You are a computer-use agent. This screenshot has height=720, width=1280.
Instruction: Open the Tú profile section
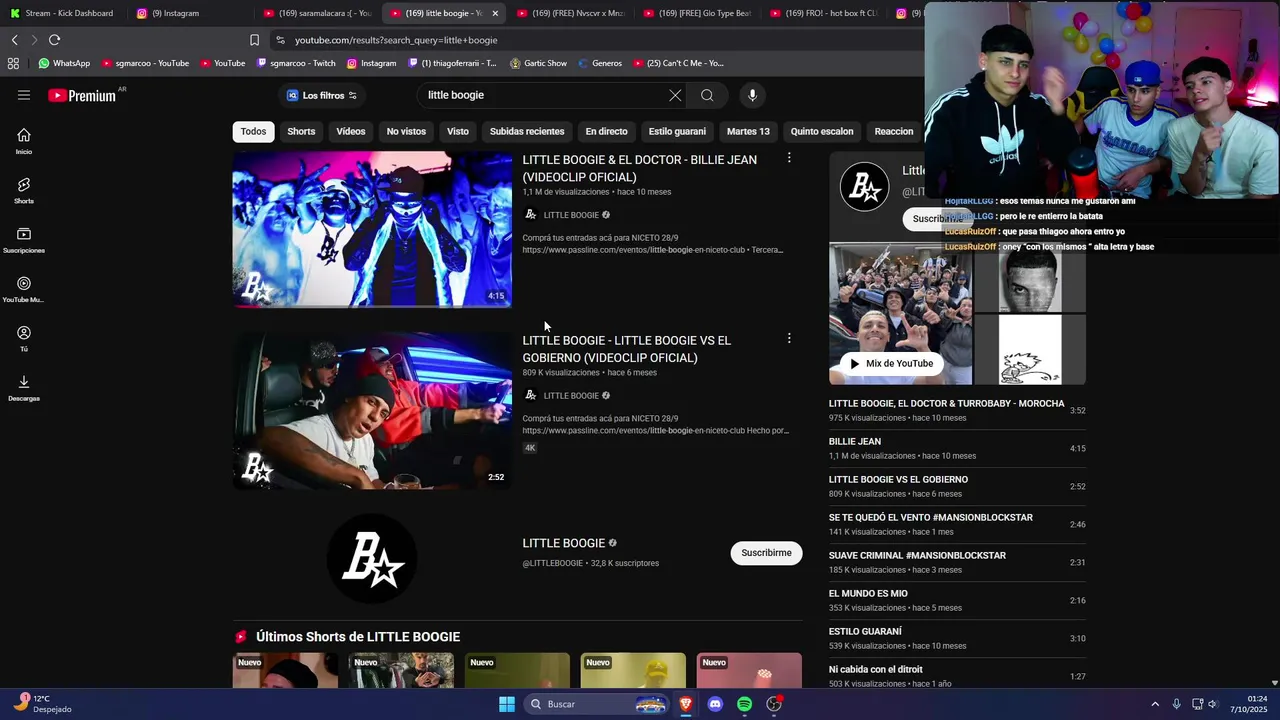point(24,338)
